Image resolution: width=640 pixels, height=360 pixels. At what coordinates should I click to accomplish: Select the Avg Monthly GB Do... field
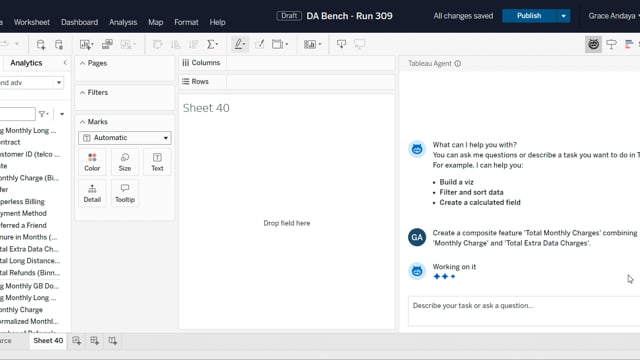[29, 286]
